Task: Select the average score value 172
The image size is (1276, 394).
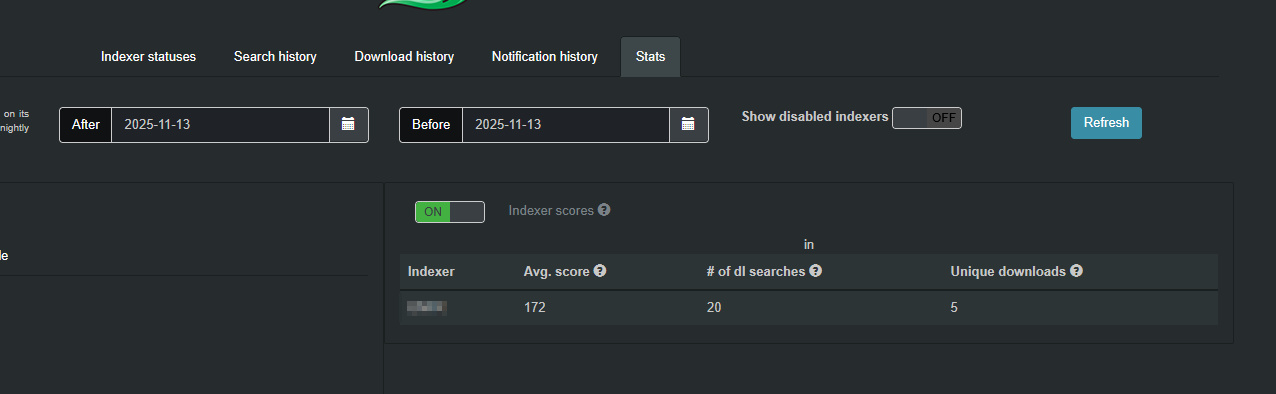Action: click(535, 308)
